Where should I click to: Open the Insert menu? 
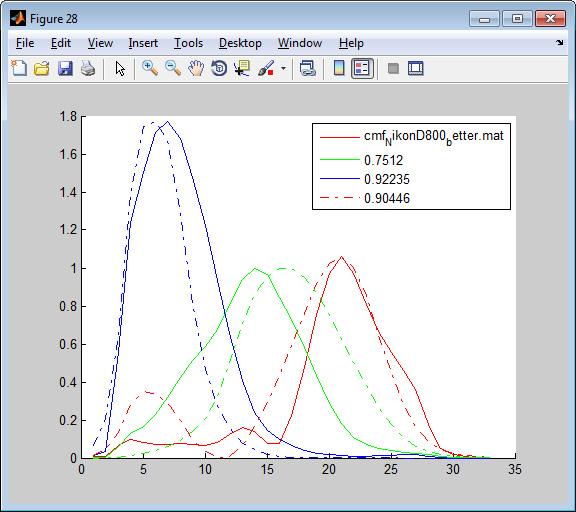coord(143,43)
